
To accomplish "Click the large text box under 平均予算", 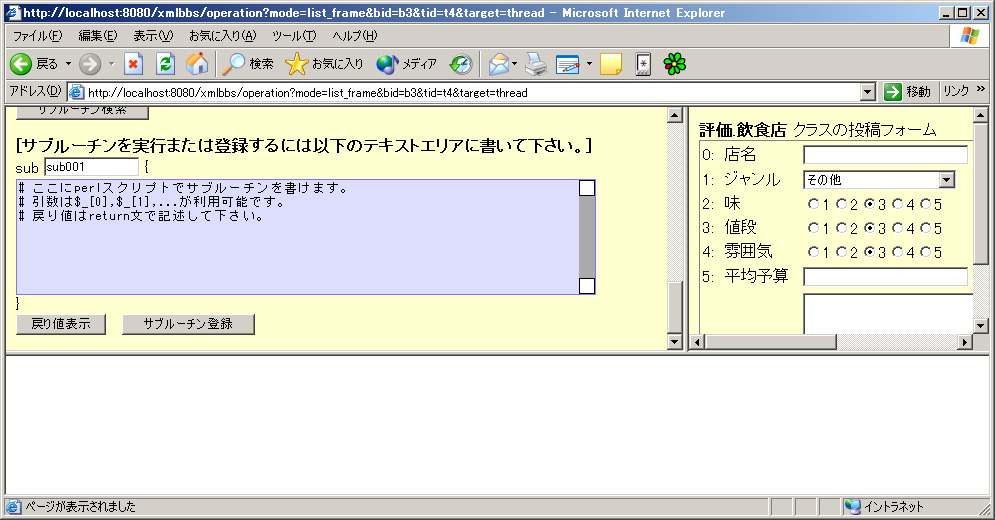I will 888,314.
